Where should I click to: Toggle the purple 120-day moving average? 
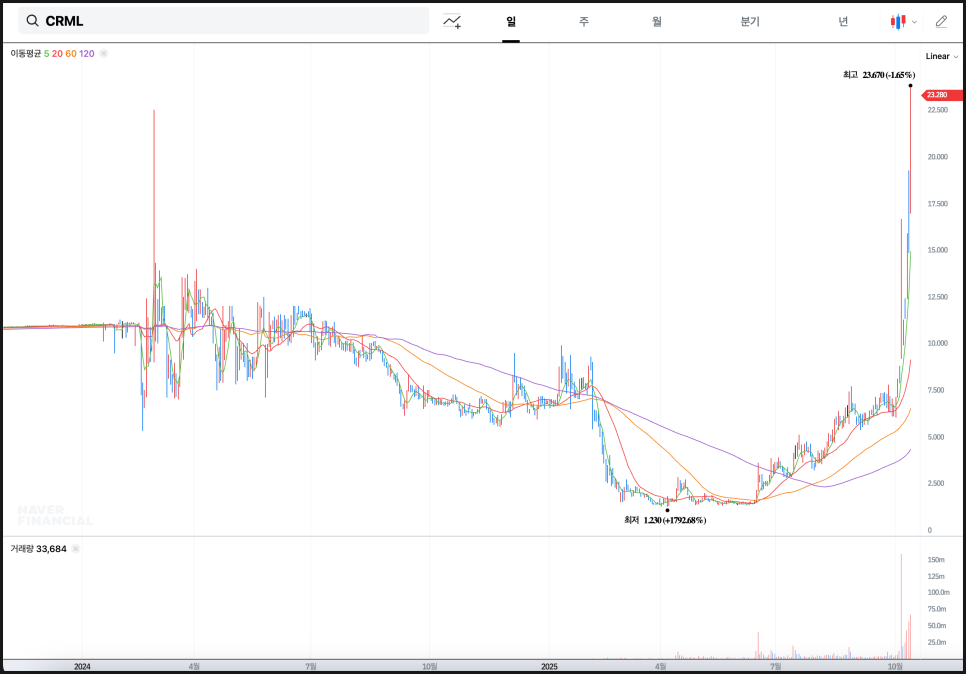(86, 54)
